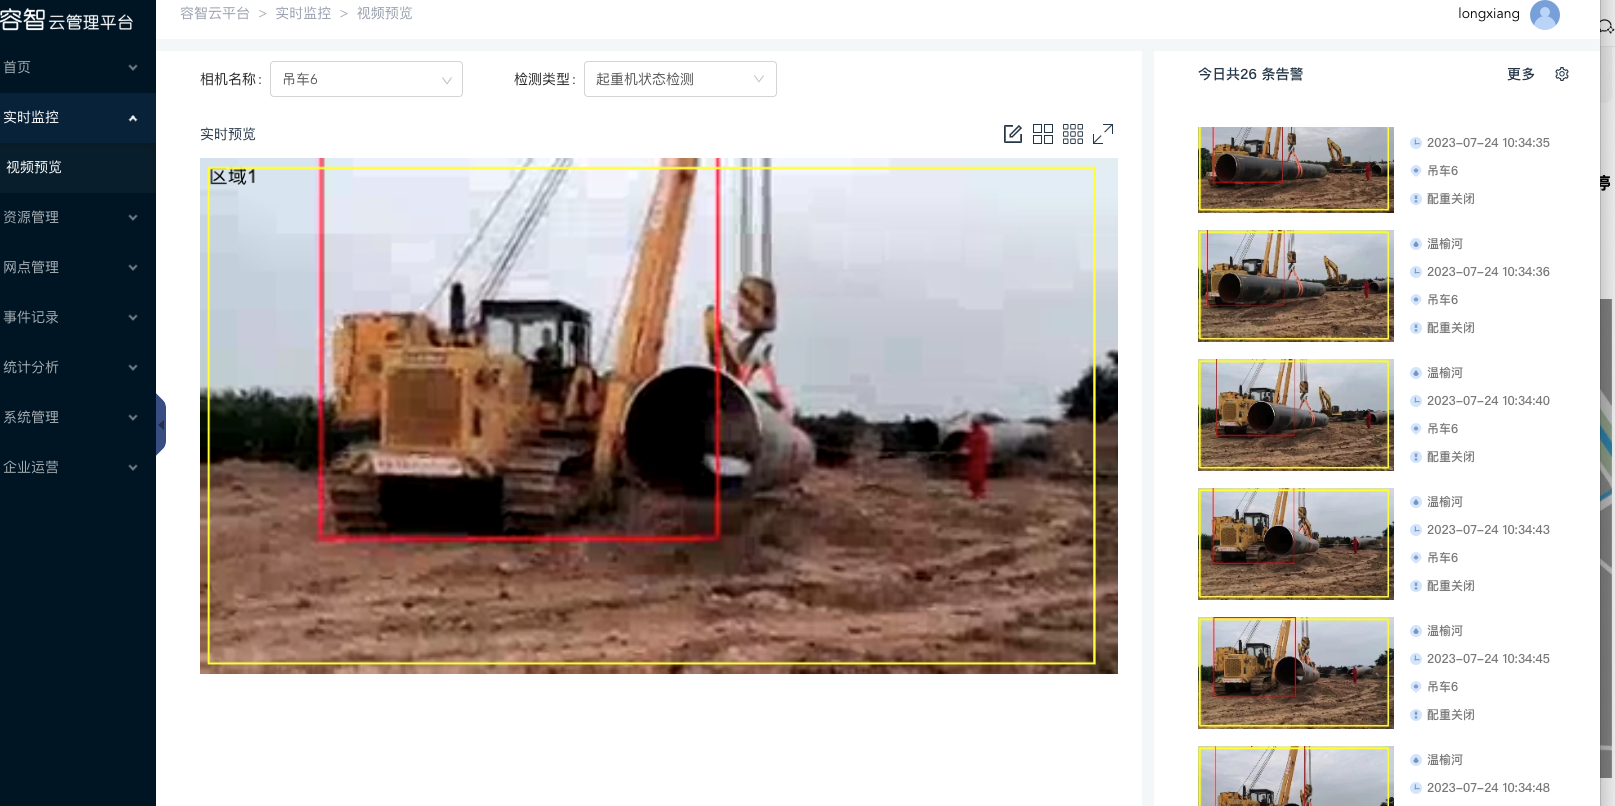The image size is (1615, 806).
Task: Click the longxiang username
Action: coord(1489,14)
